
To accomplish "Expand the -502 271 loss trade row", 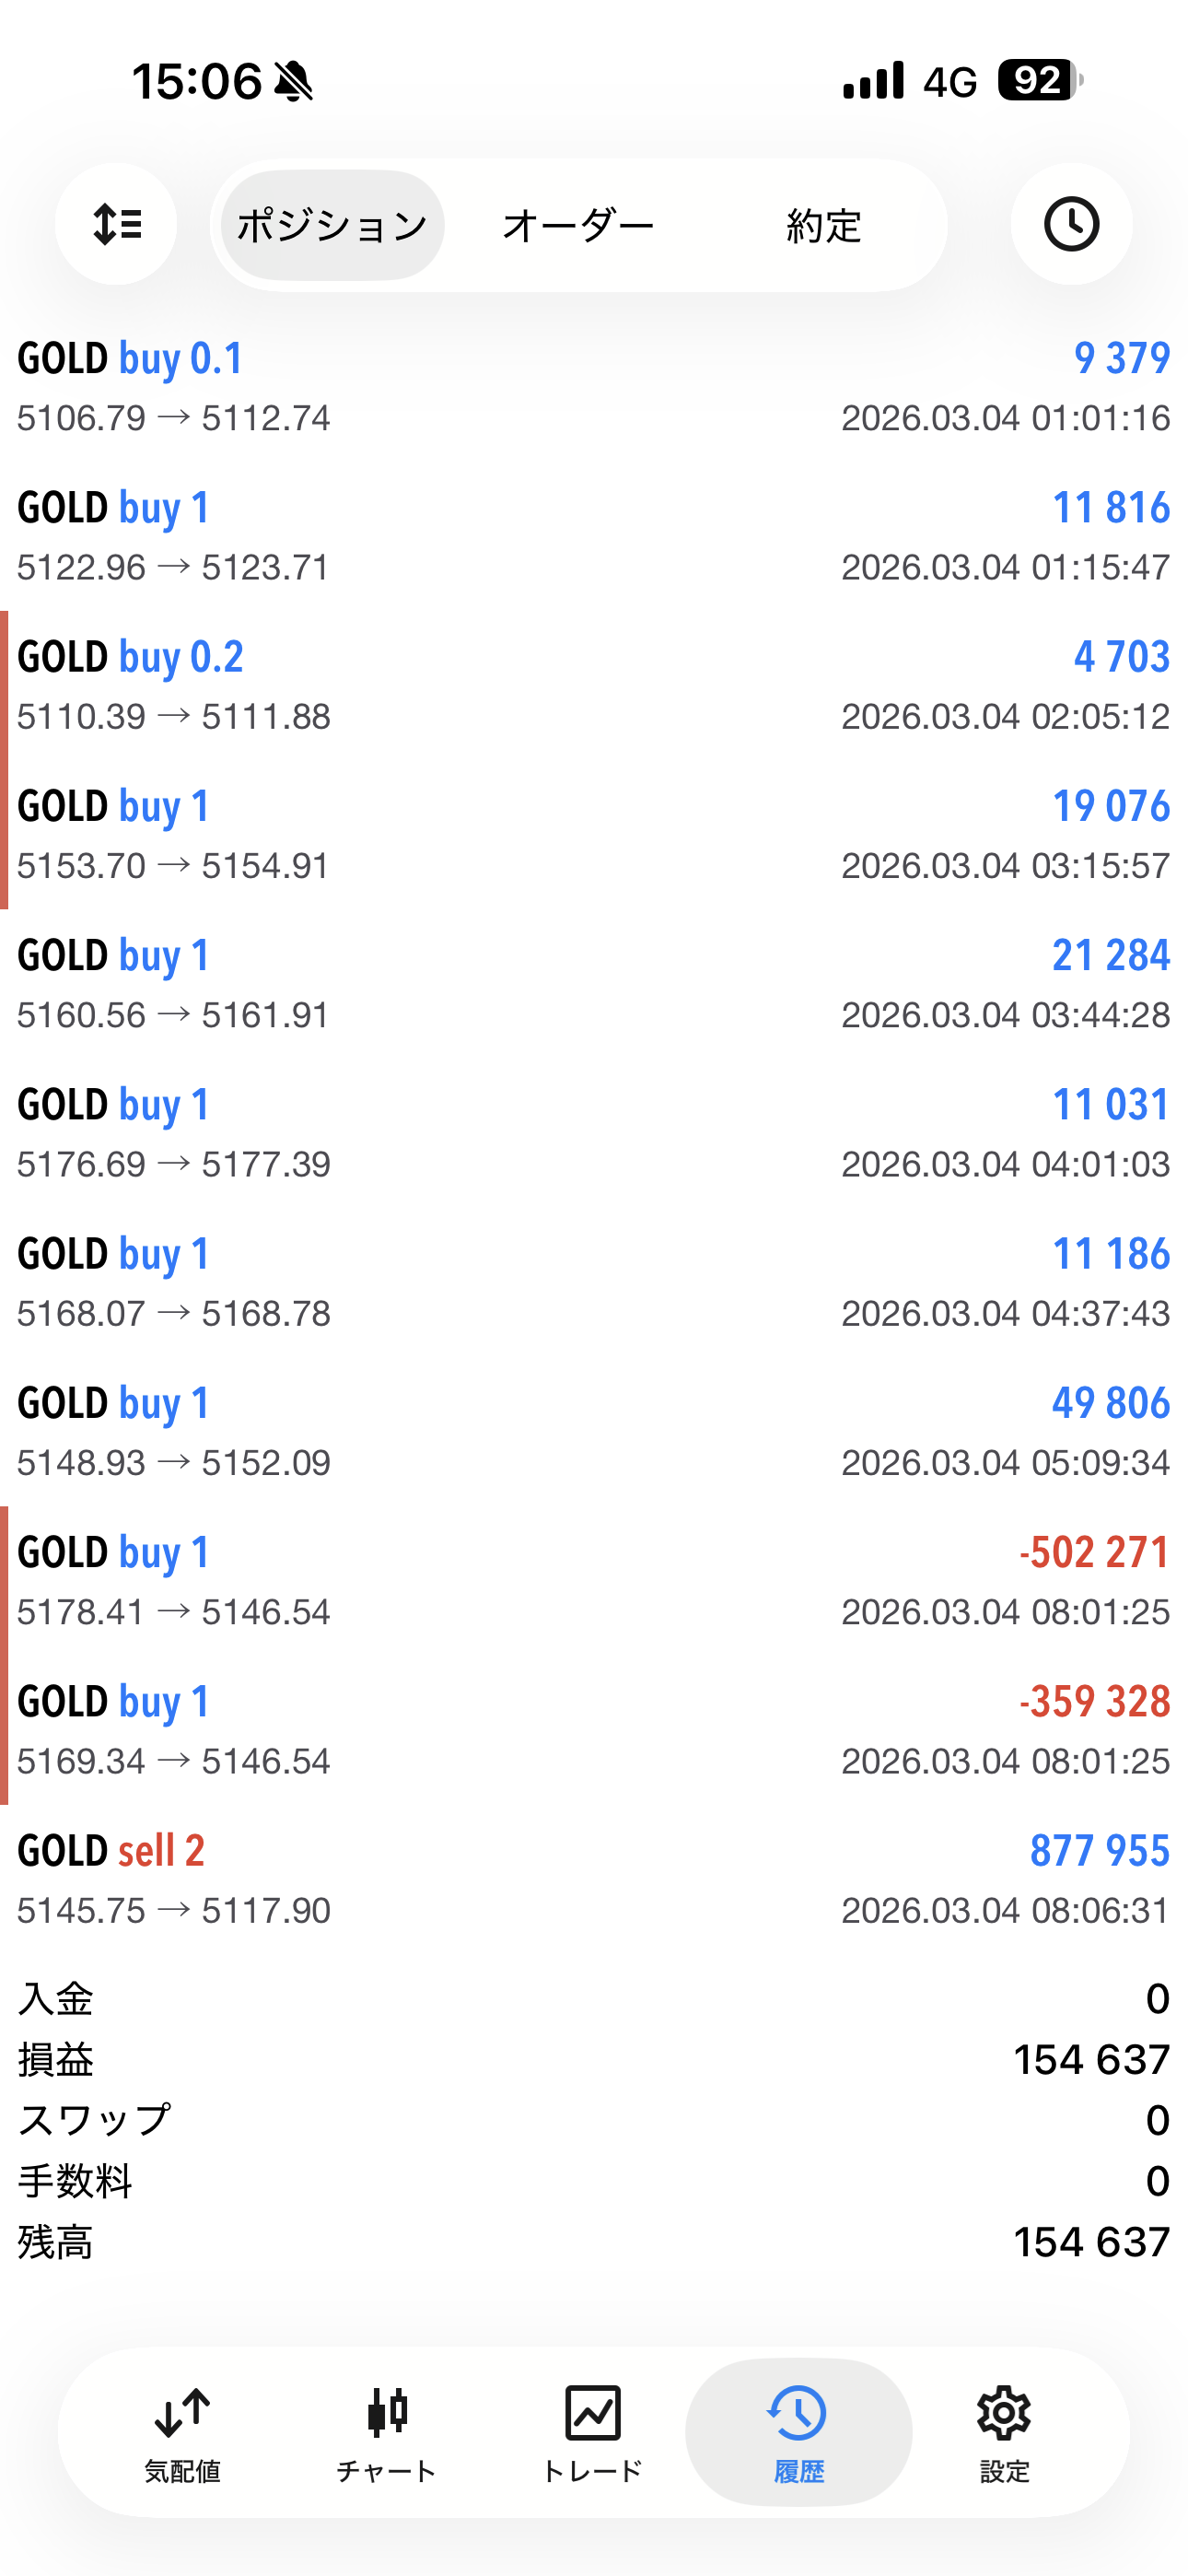I will click(594, 1580).
